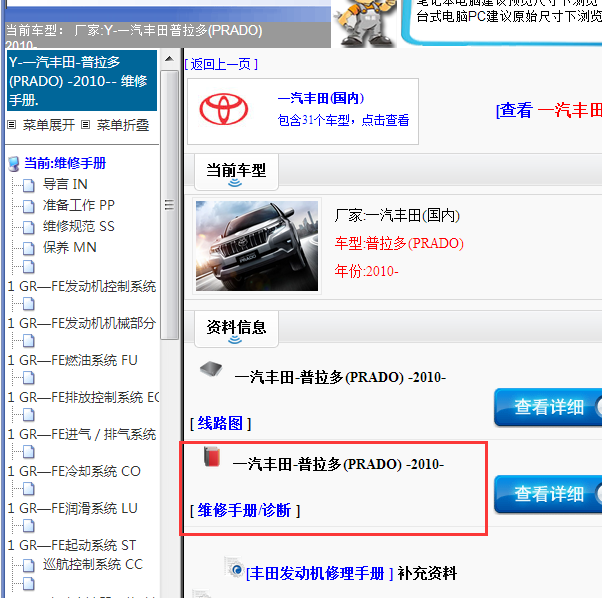This screenshot has height=598, width=602.
Task: Open the 一汽丰田(国内) link
Action: click(x=321, y=98)
